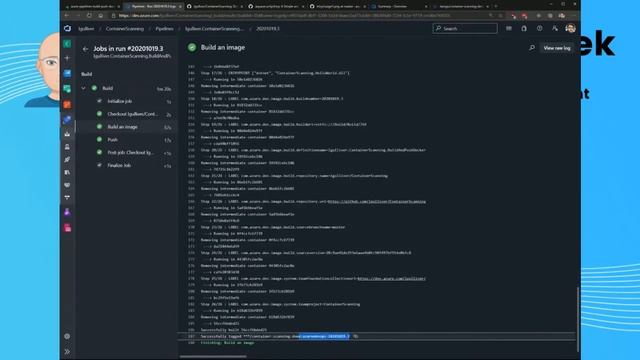Focus the header Search field

pyautogui.click(x=465, y=29)
